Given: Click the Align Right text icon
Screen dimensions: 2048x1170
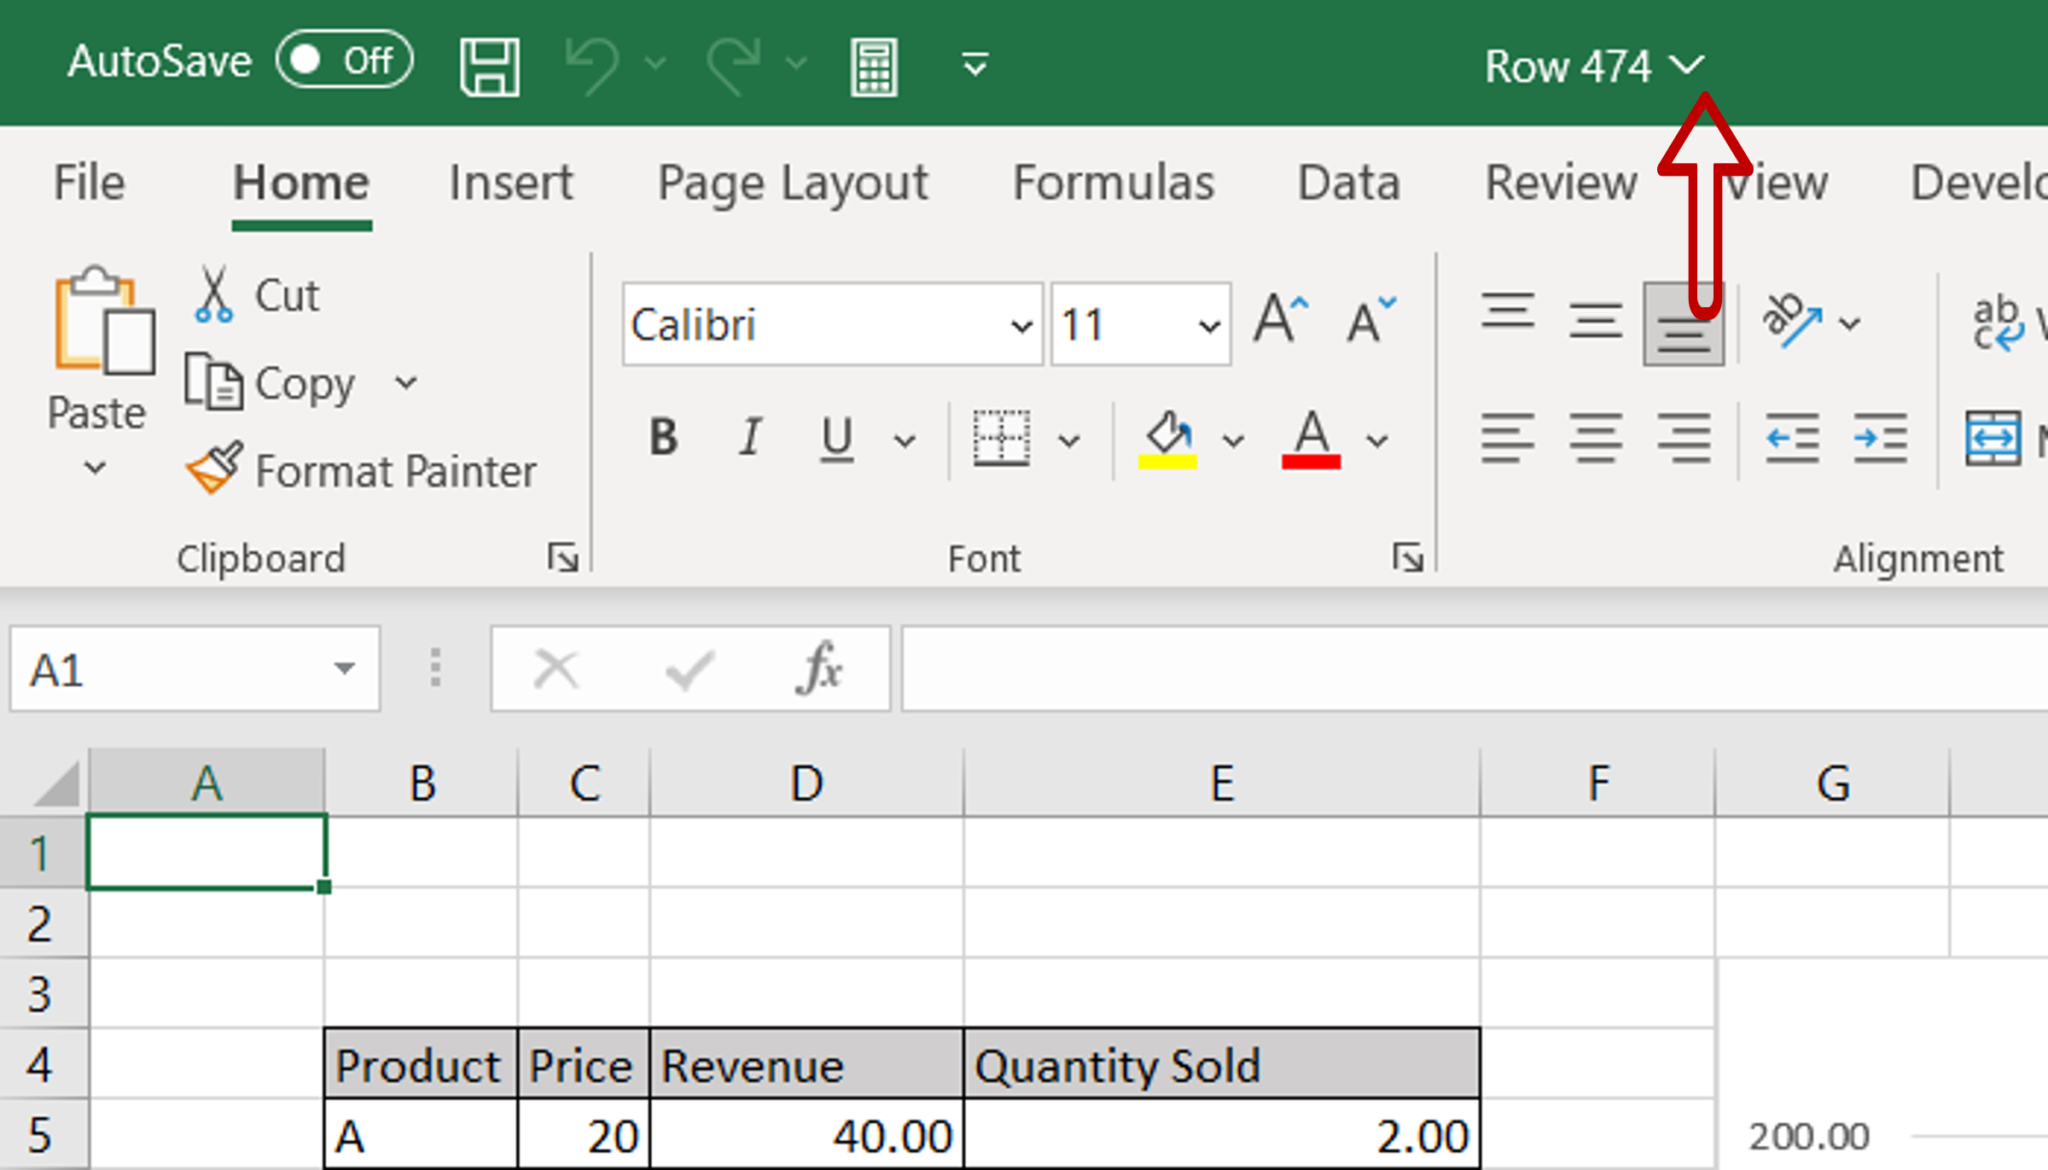Looking at the screenshot, I should pos(1684,439).
